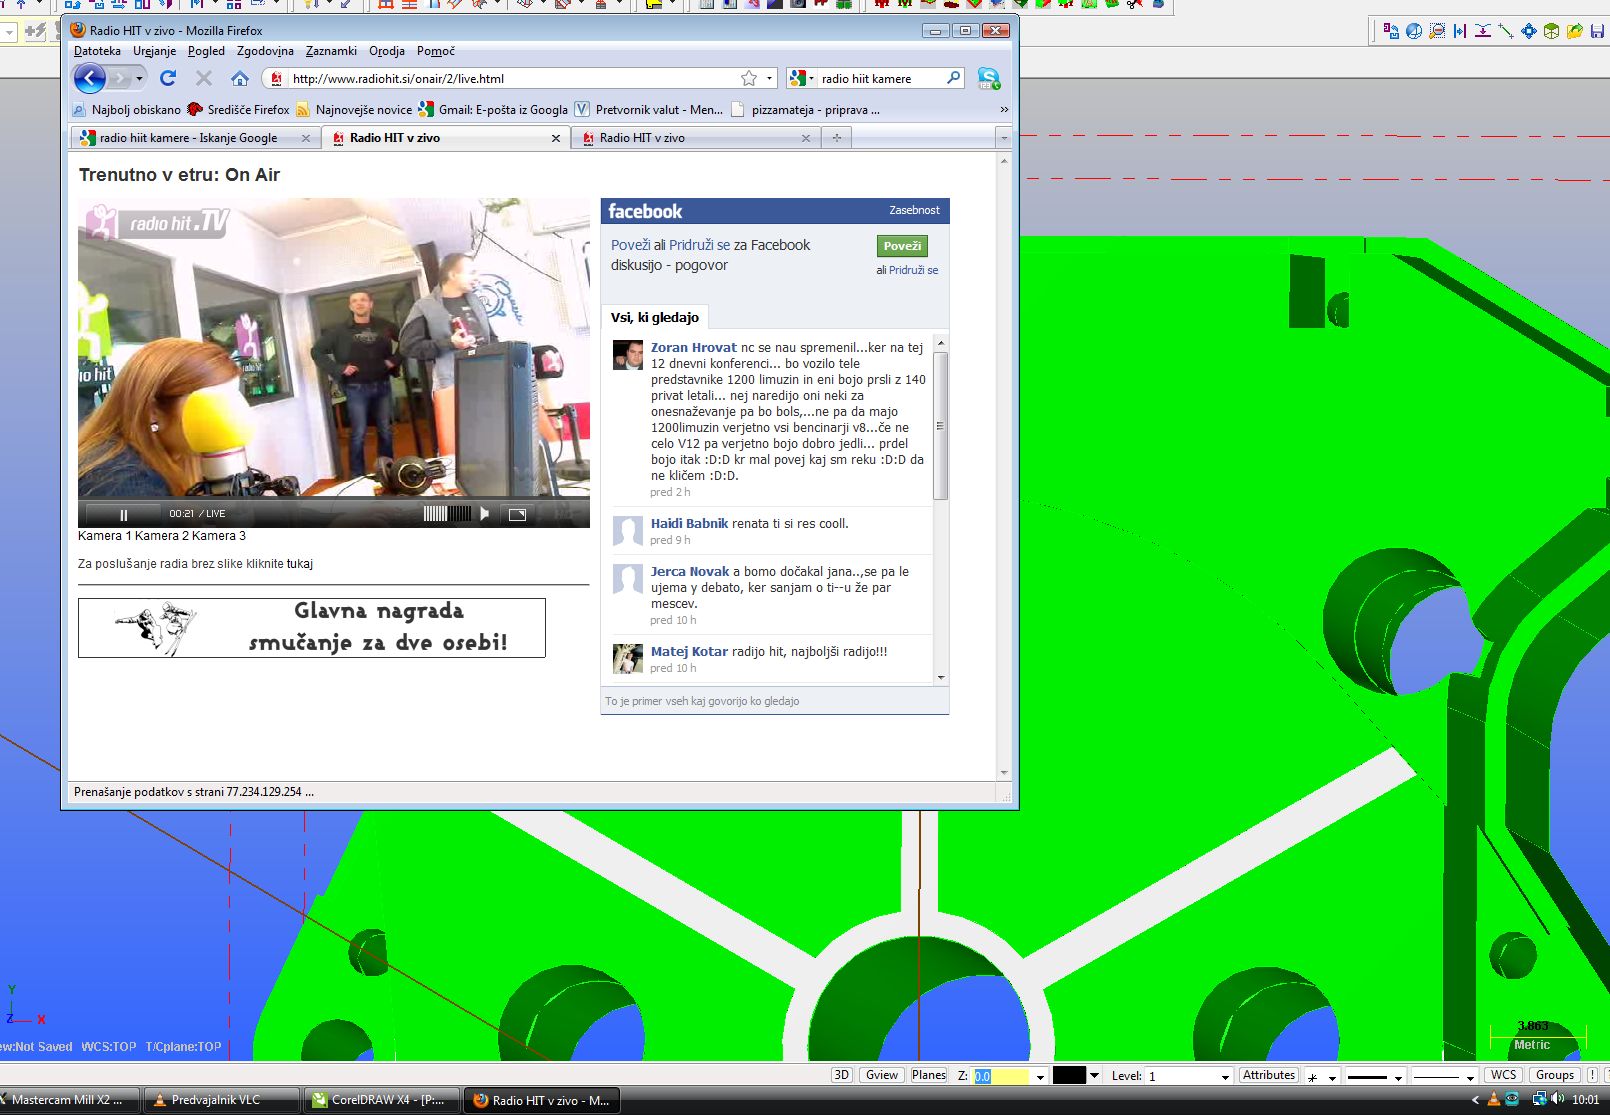Open Zoran Hrovat's profile link
Image resolution: width=1610 pixels, height=1115 pixels.
[694, 348]
